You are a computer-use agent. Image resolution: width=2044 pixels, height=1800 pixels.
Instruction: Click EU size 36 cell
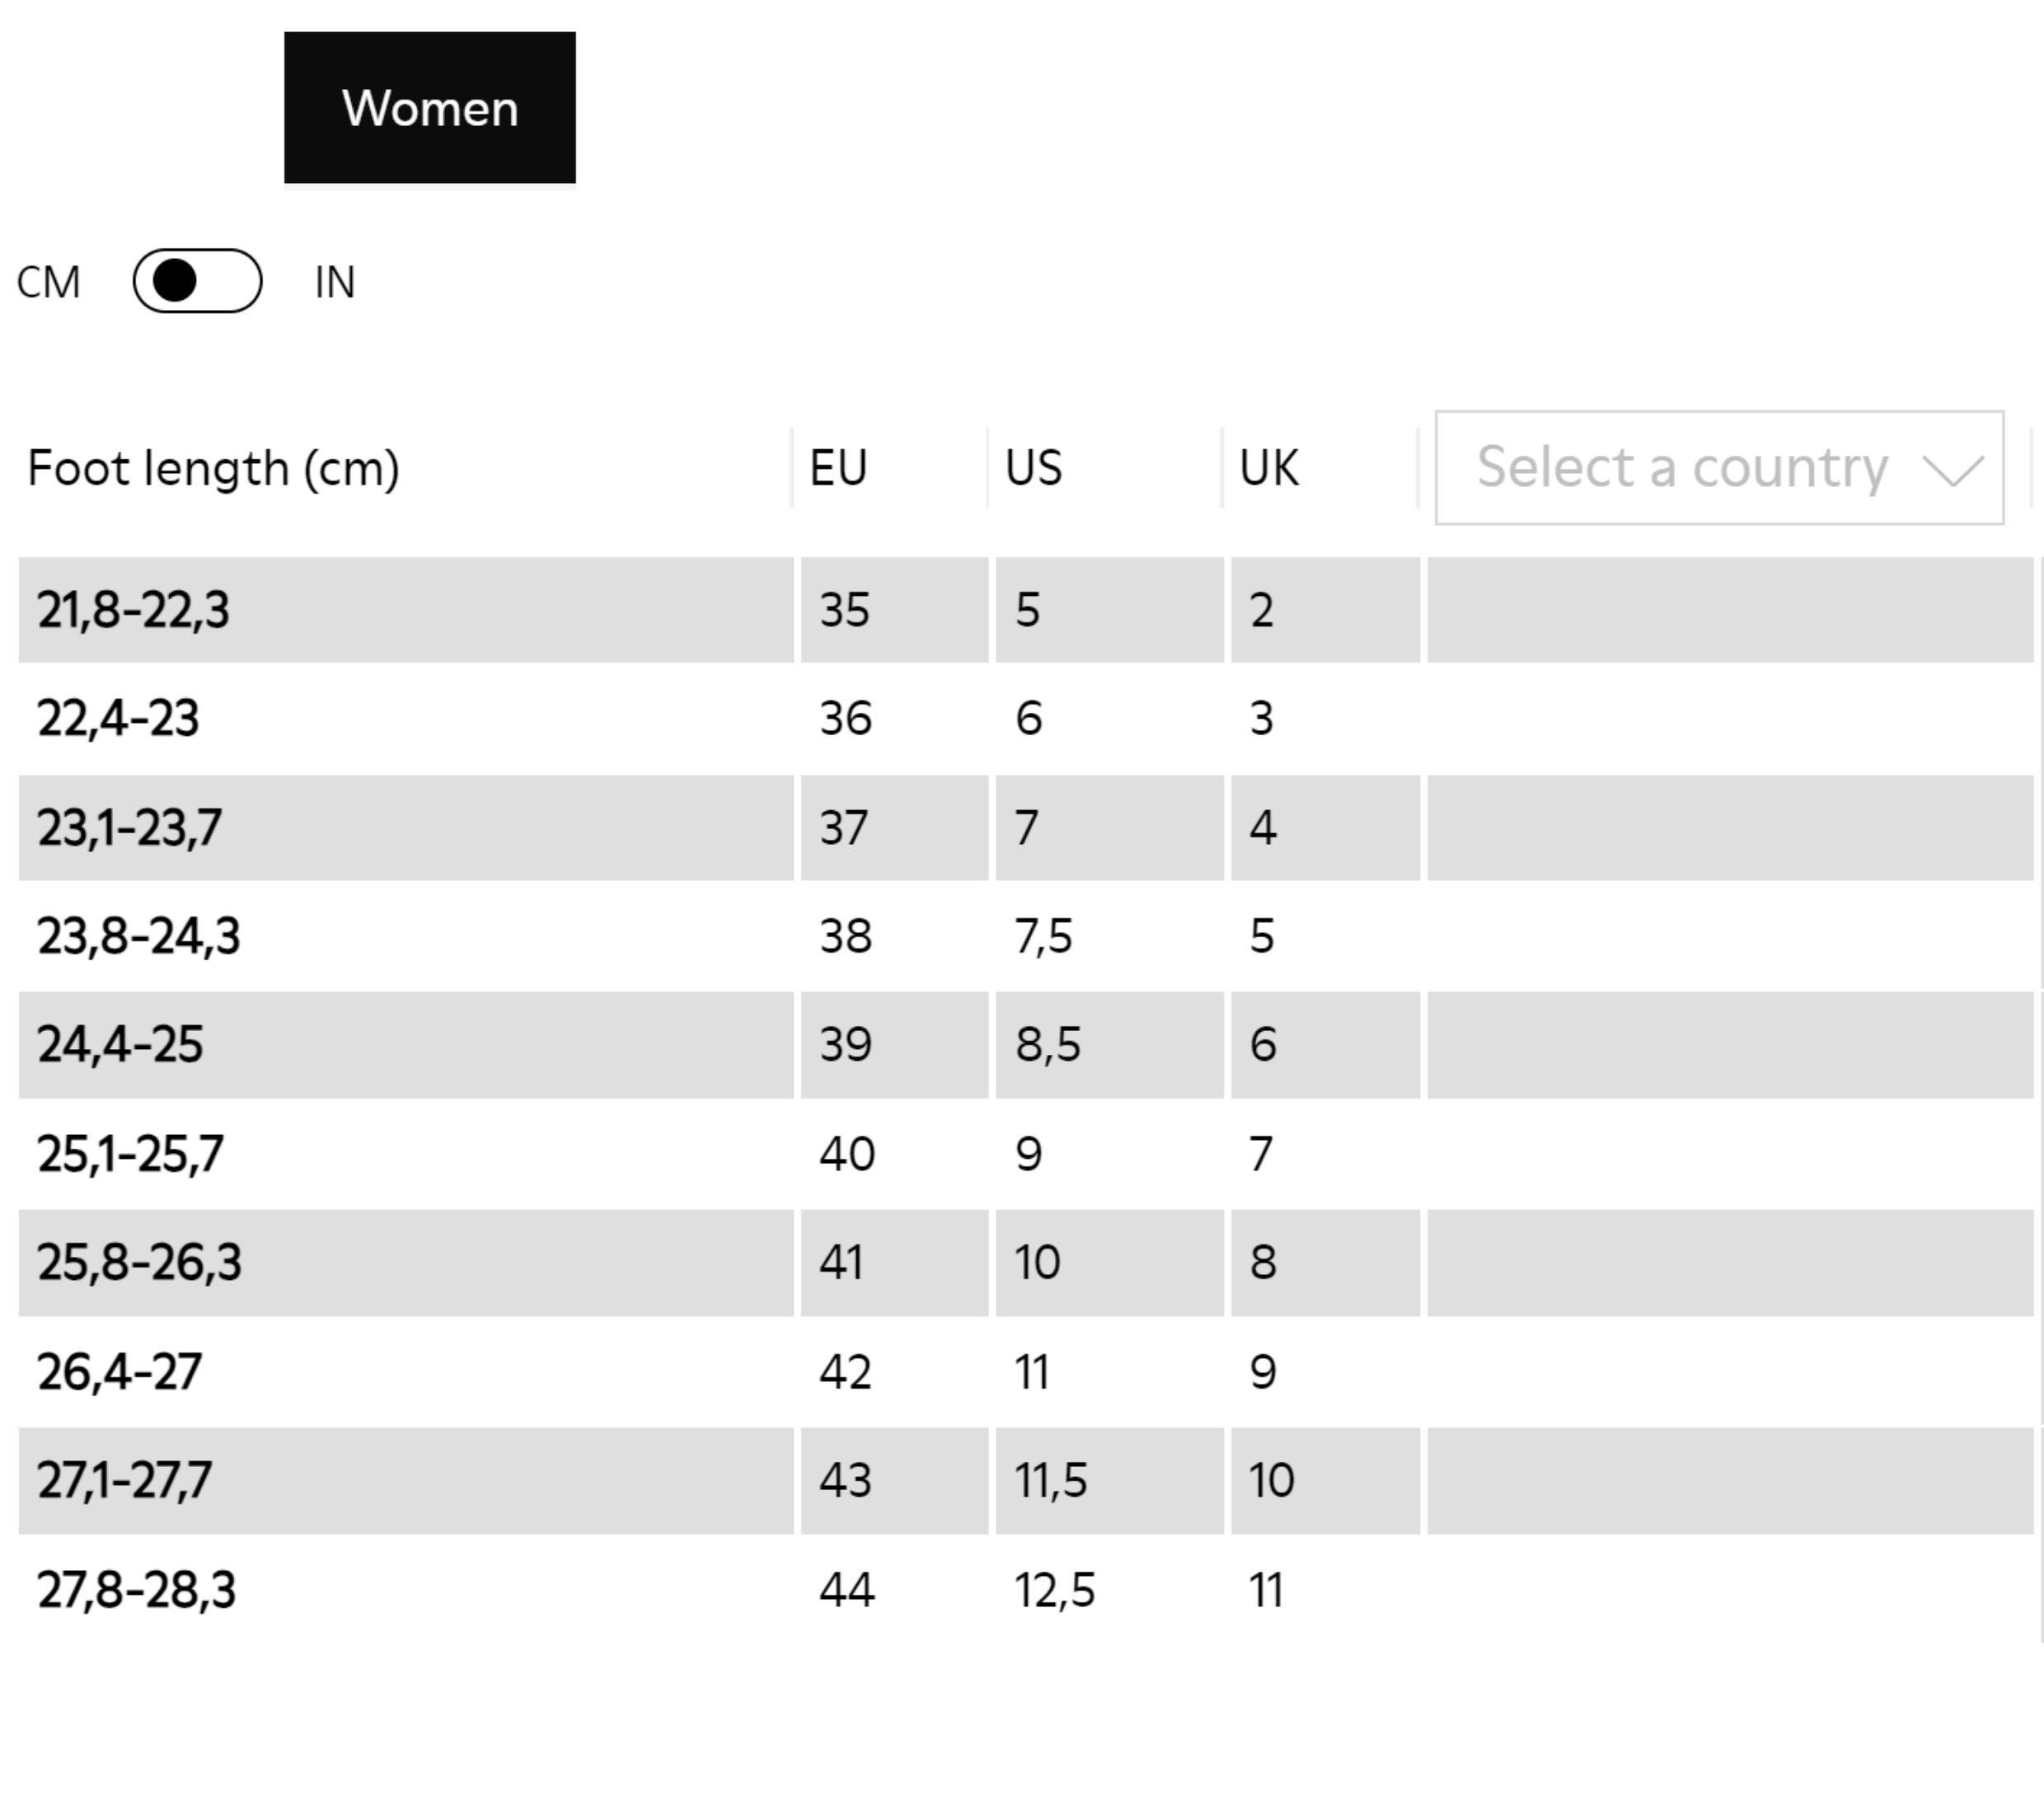click(846, 718)
